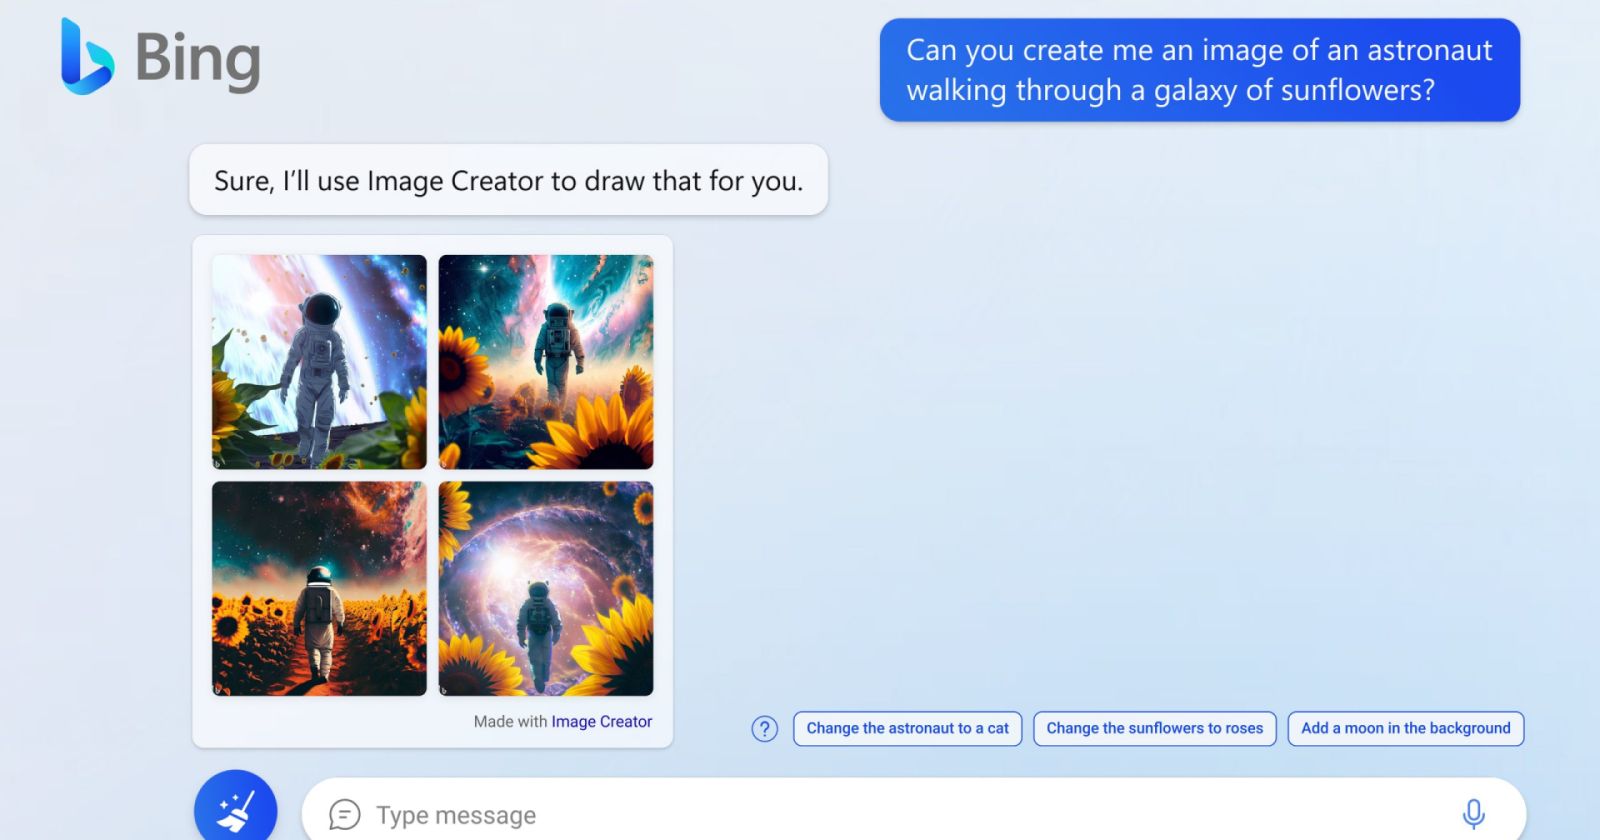1600x840 pixels.
Task: View the bottom-right spiral galaxy astronaut image
Action: 546,589
